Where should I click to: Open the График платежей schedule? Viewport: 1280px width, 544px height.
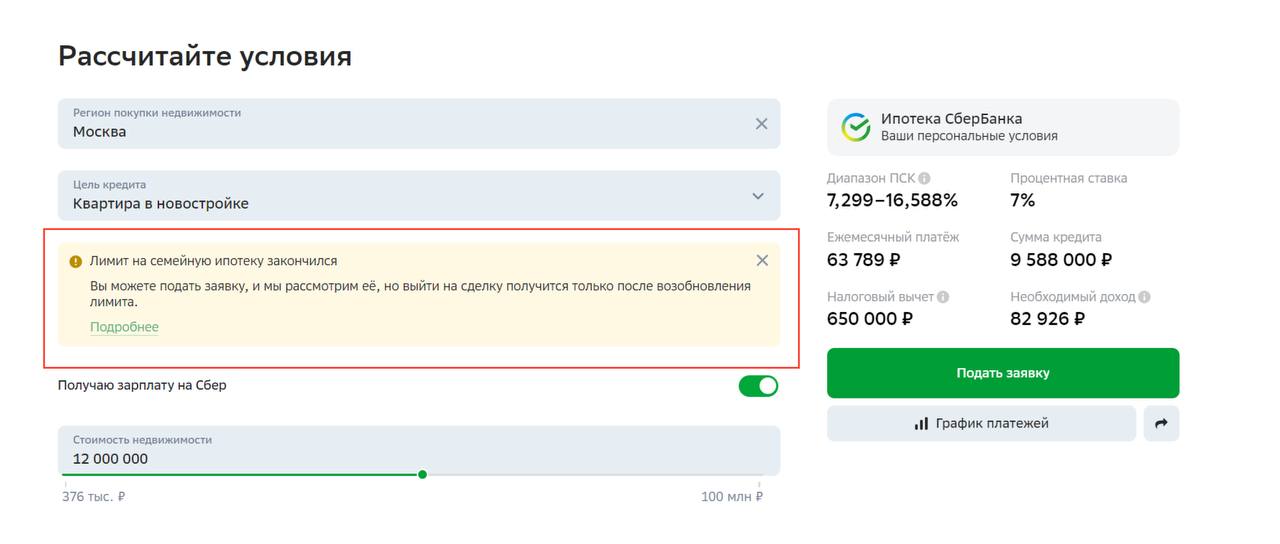click(x=981, y=424)
